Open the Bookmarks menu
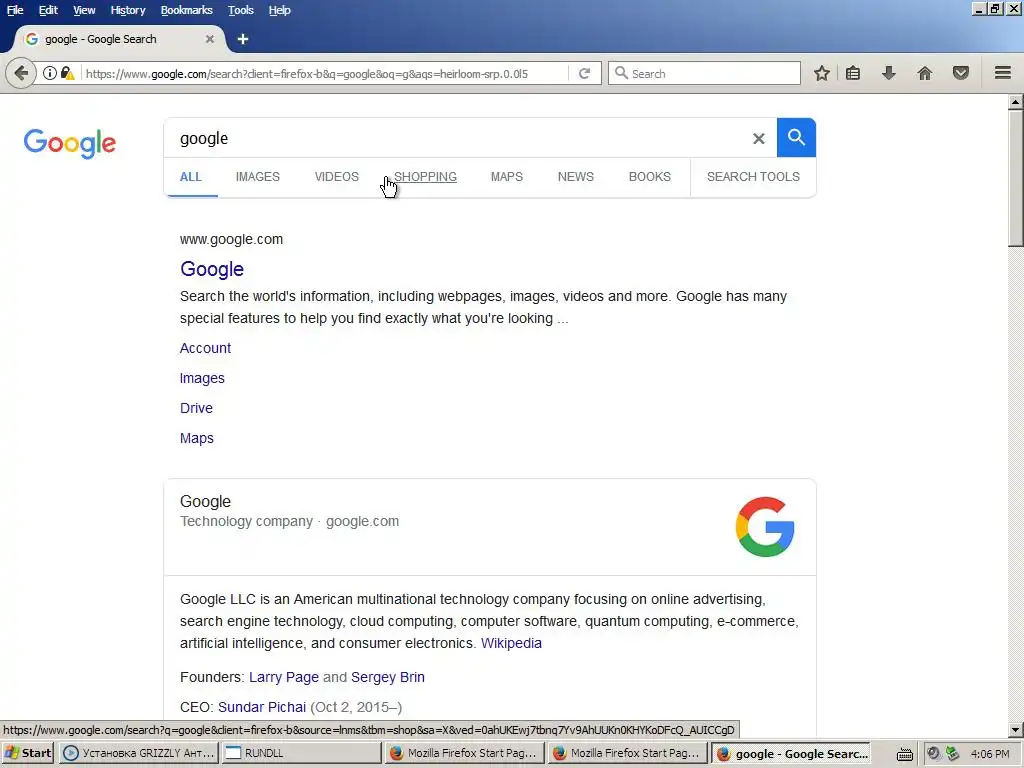1024x768 pixels. point(187,10)
